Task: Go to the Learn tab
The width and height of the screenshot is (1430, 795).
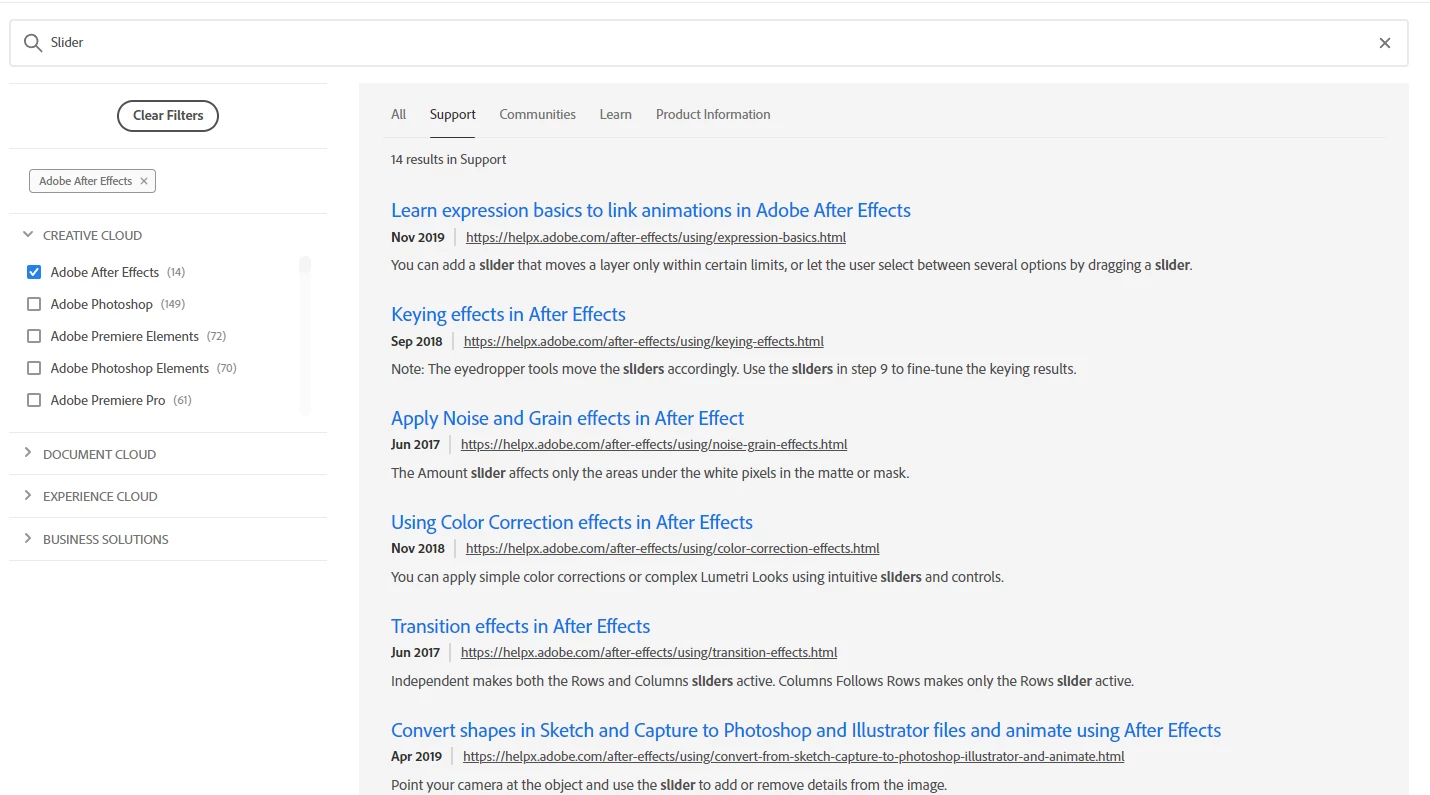Action: coord(615,114)
